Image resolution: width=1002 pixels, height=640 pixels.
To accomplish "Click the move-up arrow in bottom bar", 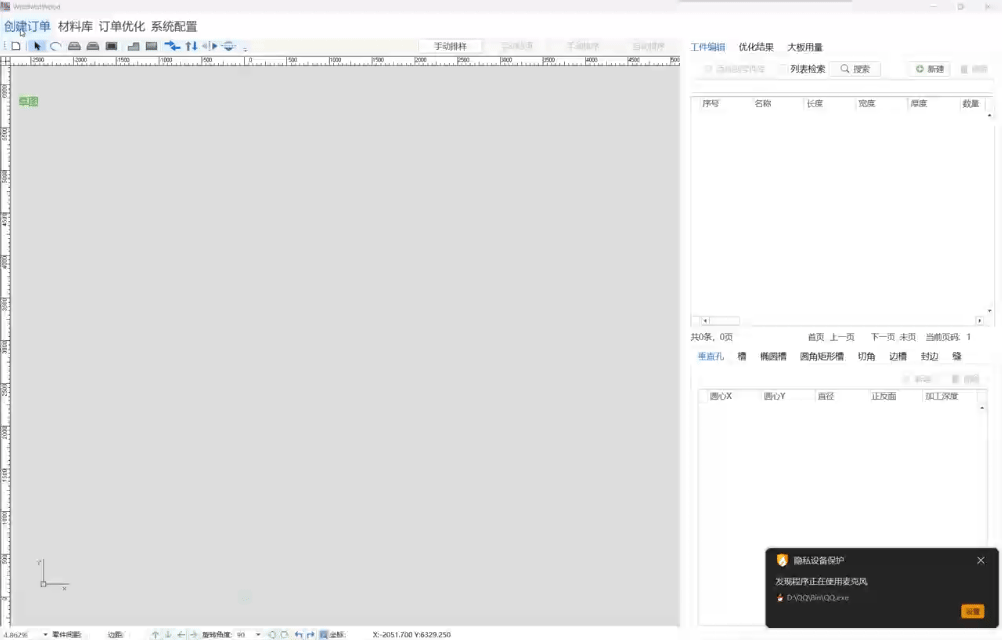I will pyautogui.click(x=155, y=634).
